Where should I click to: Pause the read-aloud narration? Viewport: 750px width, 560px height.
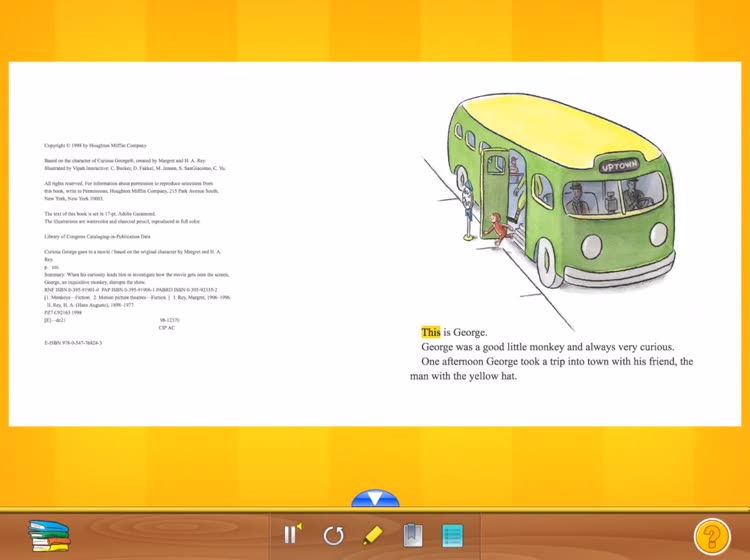[292, 534]
